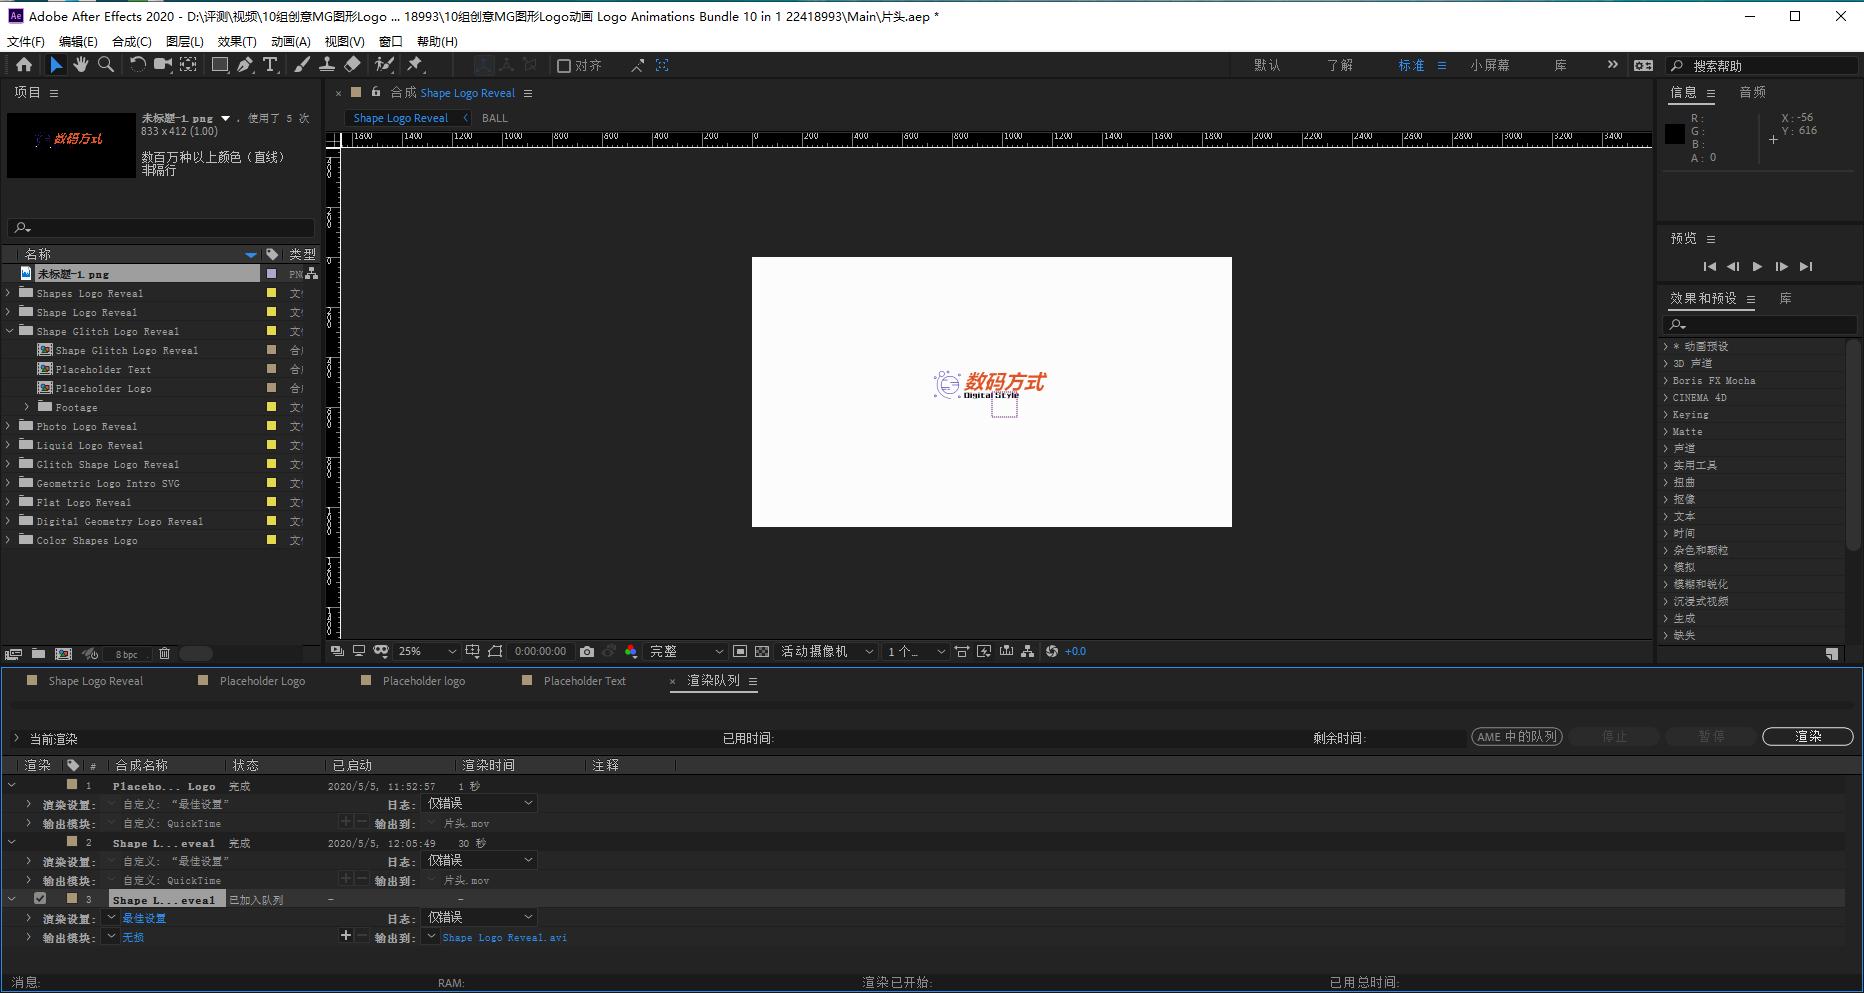Click the yellow label of Liquid Logo Reveal
Image resolution: width=1864 pixels, height=993 pixels.
(271, 446)
